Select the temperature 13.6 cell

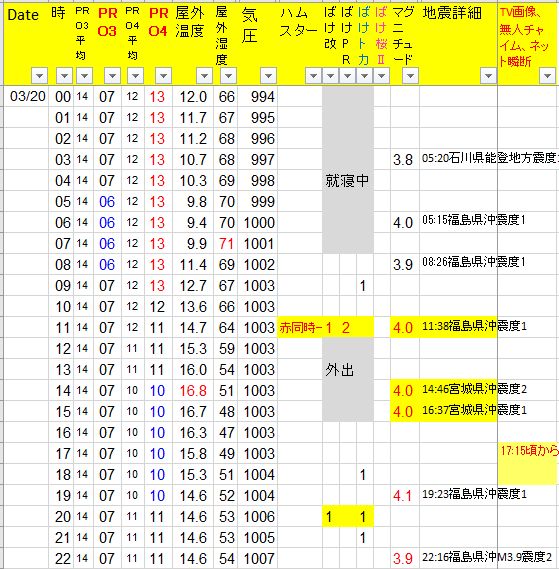[193, 307]
